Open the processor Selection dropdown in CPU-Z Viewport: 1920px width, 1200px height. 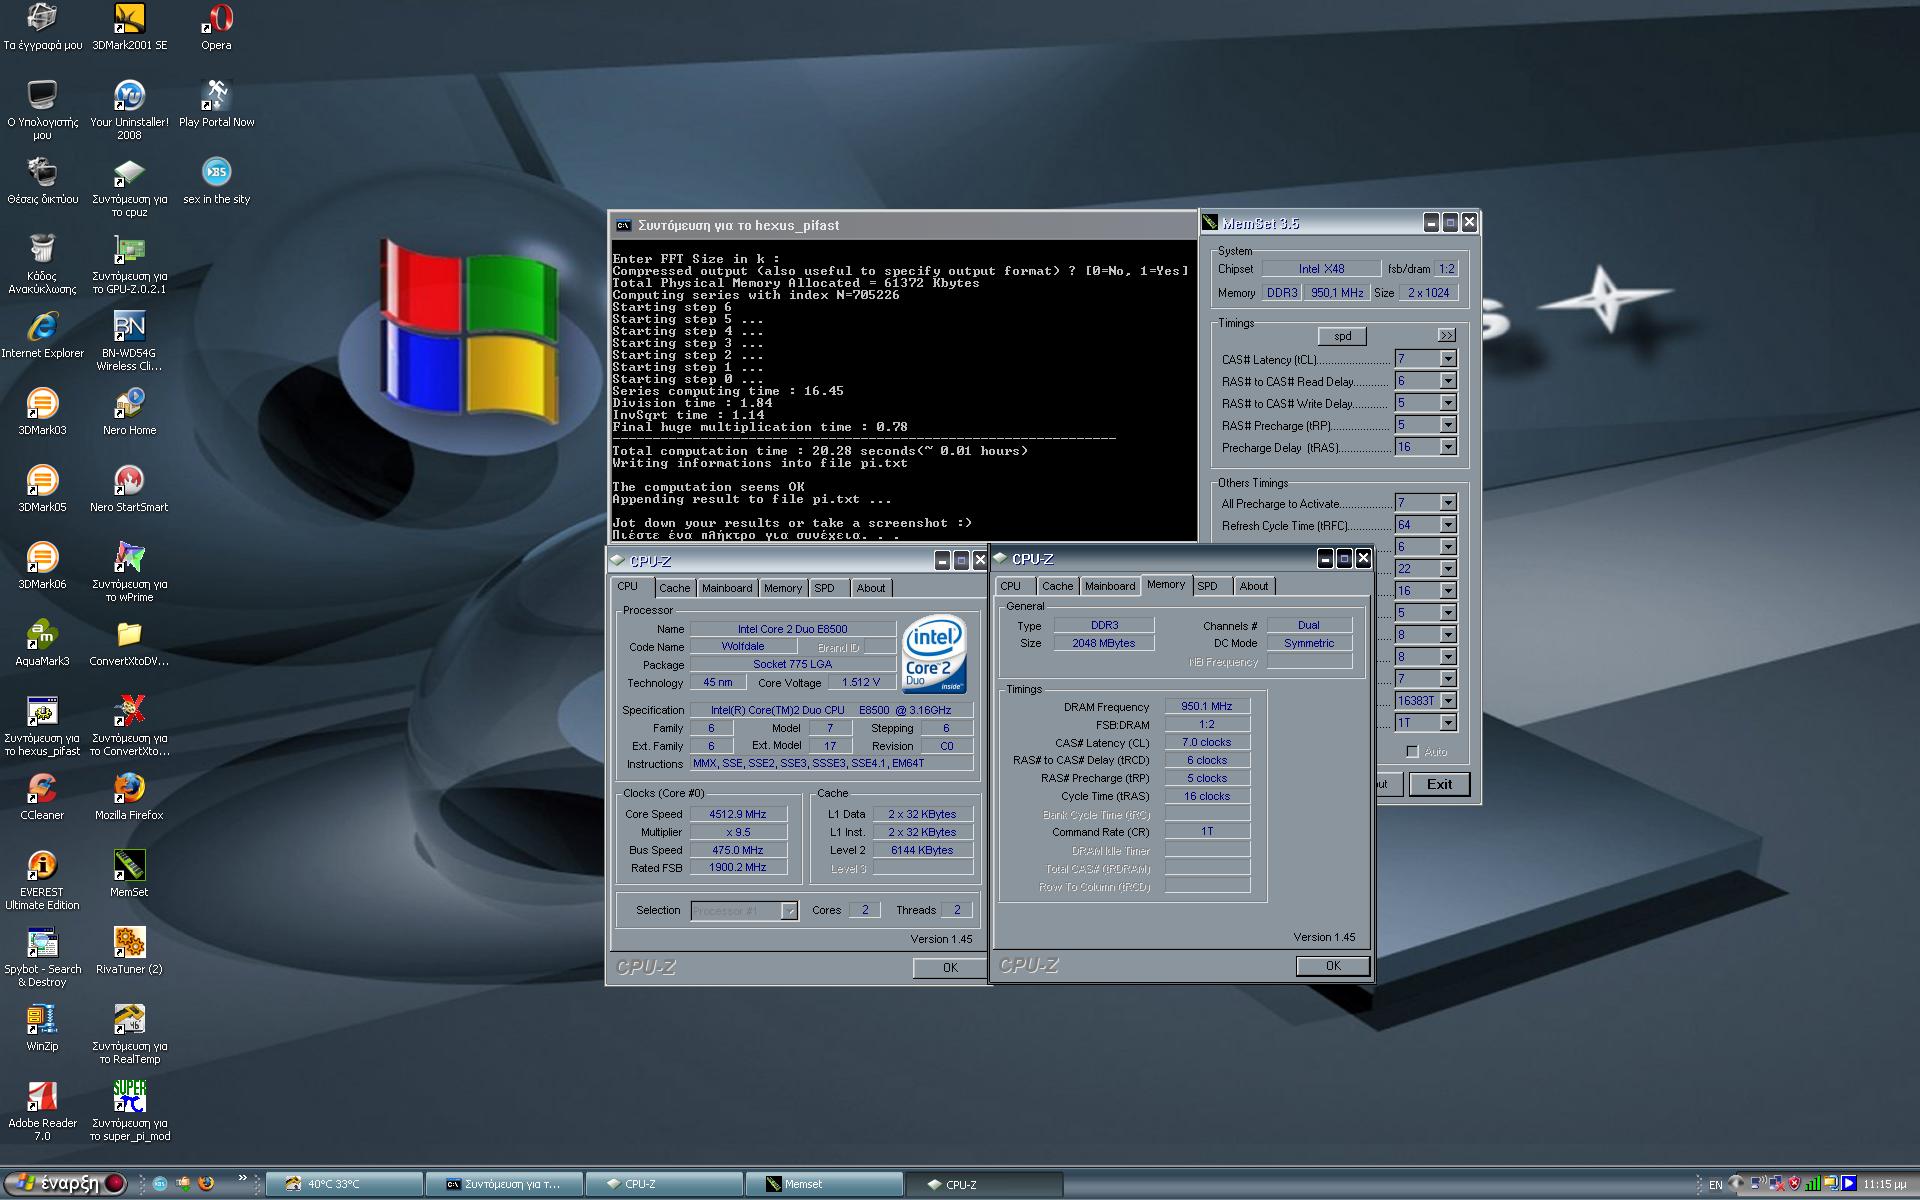(789, 911)
